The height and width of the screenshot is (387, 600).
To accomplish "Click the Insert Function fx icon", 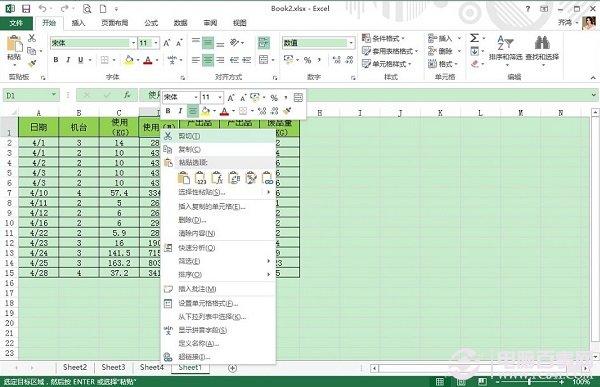I will click(x=127, y=95).
